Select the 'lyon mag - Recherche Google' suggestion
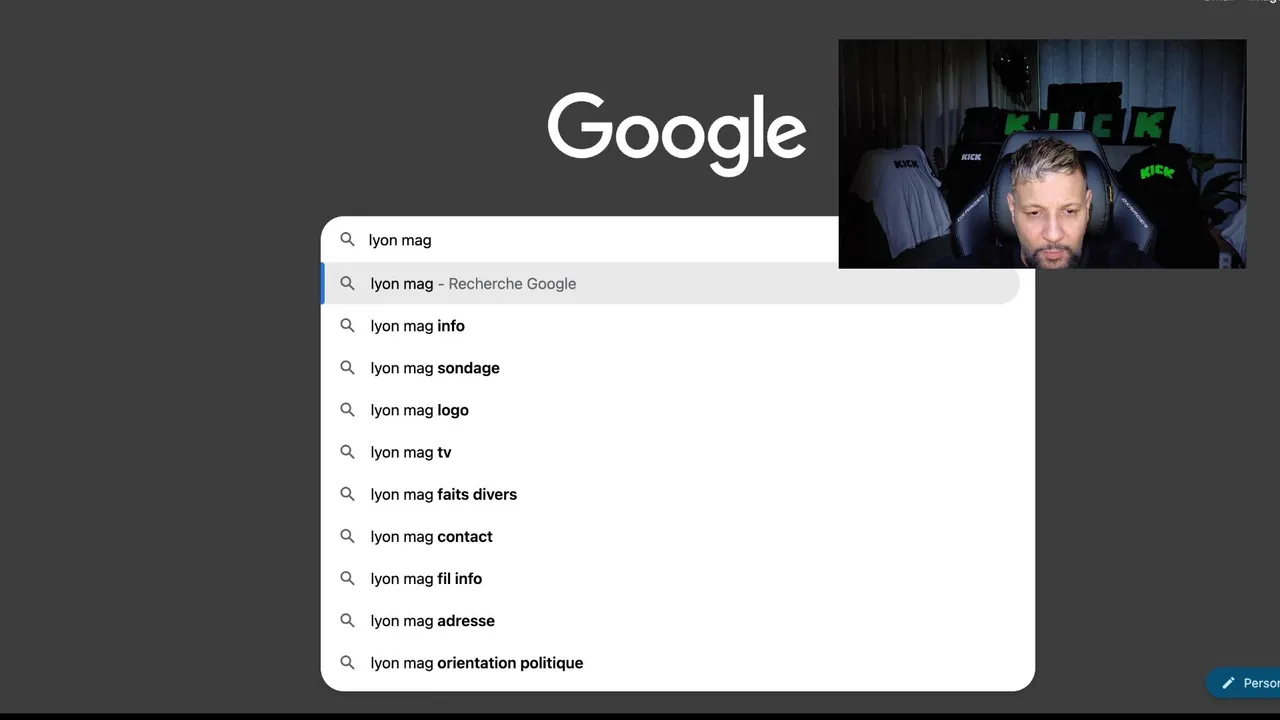The image size is (1280, 720). [x=670, y=284]
